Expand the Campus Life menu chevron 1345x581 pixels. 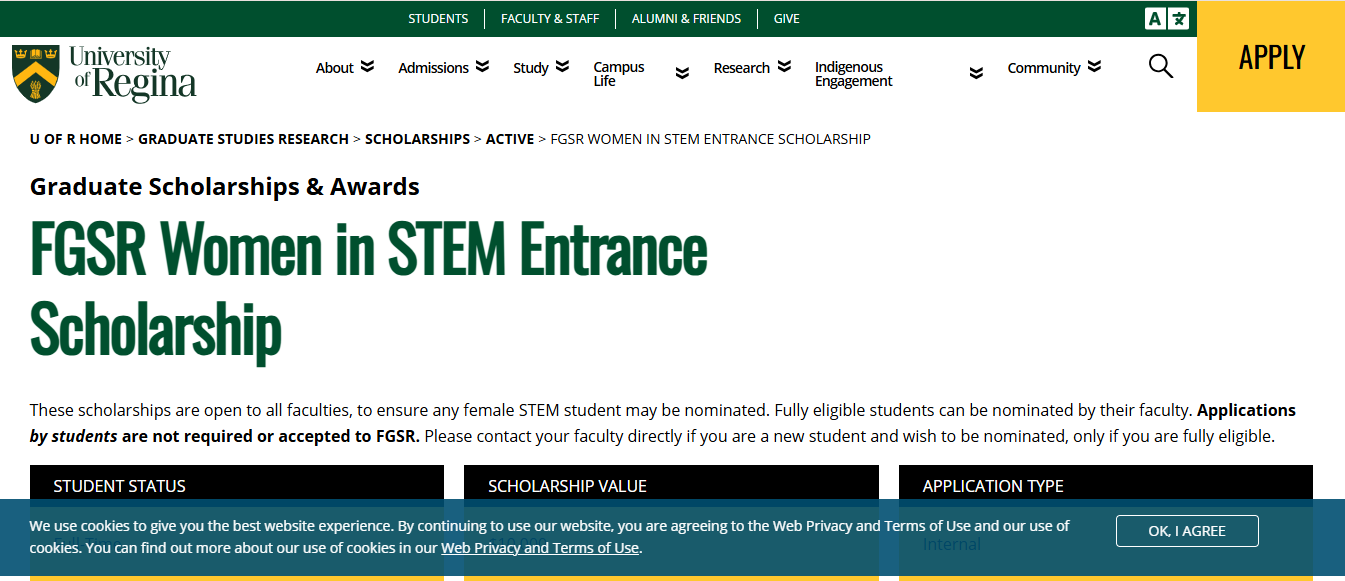click(x=682, y=73)
